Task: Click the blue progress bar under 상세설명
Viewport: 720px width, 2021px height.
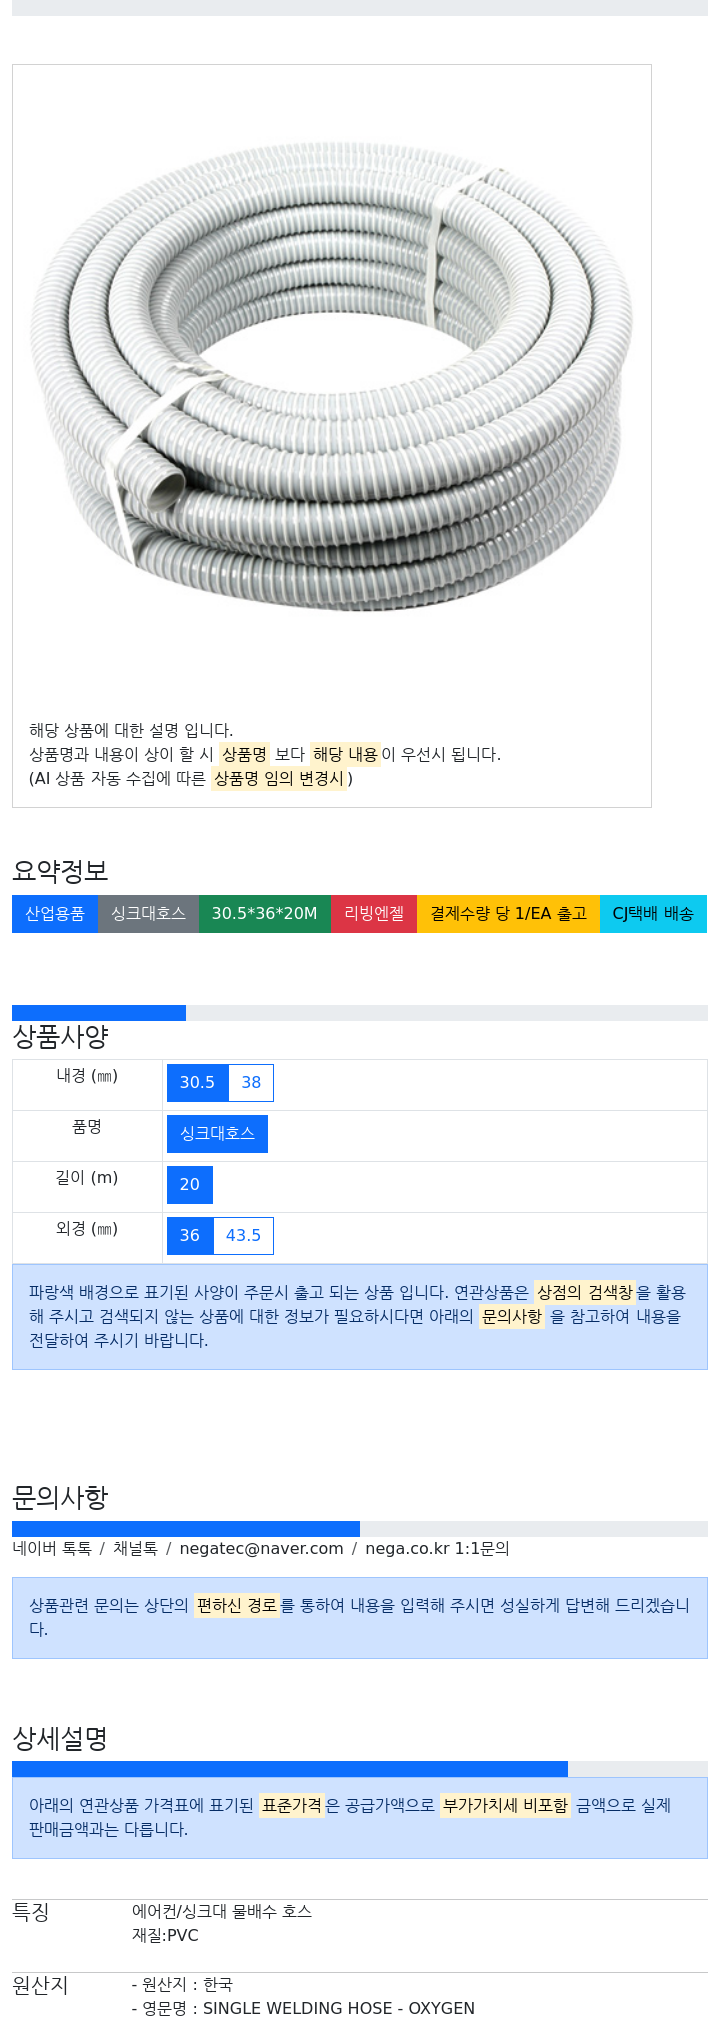Action: 290,1769
